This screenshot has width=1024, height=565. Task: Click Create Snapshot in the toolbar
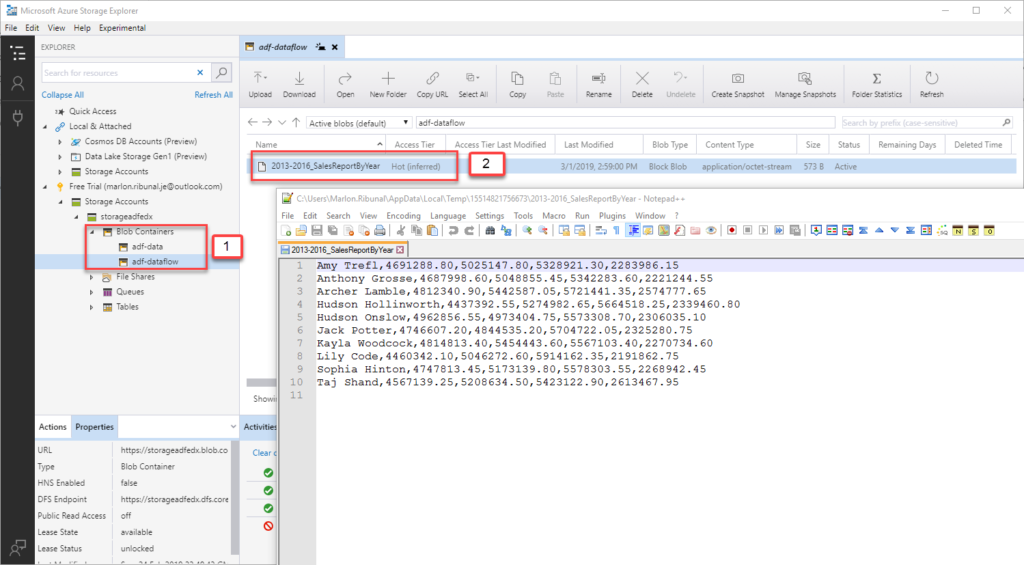[x=737, y=85]
